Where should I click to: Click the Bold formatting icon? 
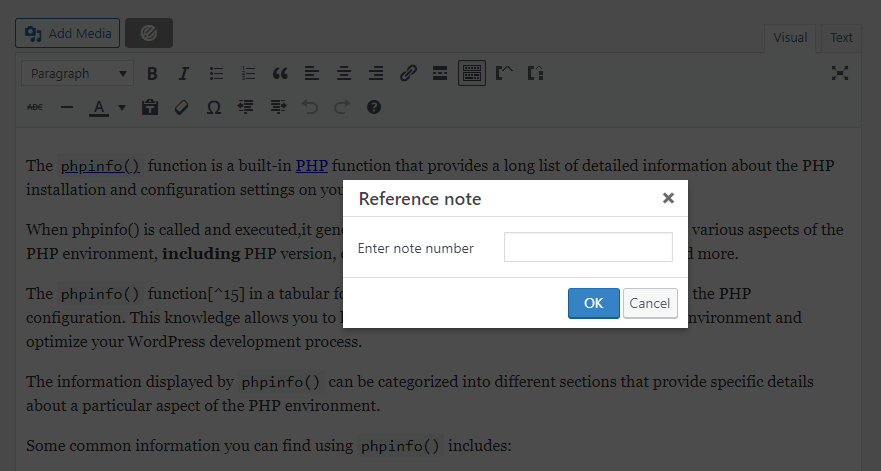(x=152, y=73)
